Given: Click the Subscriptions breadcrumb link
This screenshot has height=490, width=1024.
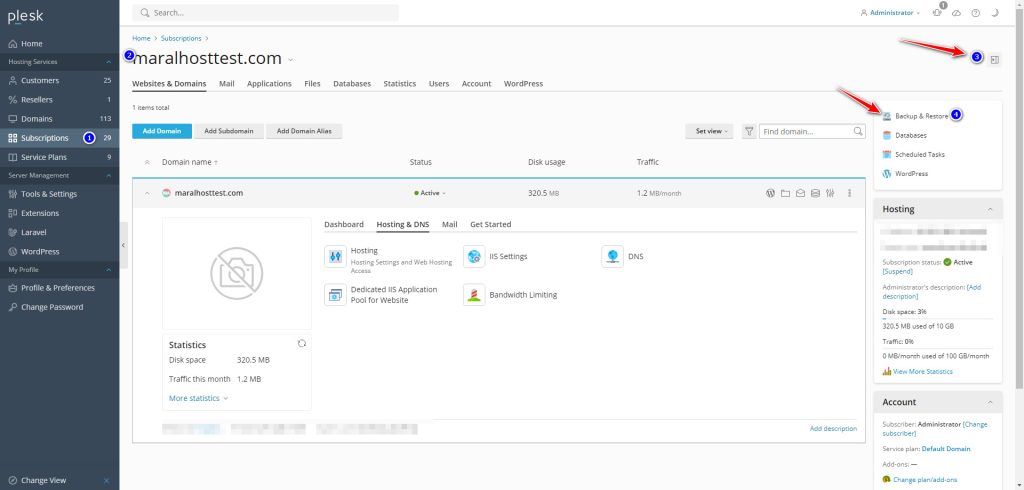Looking at the screenshot, I should [182, 39].
